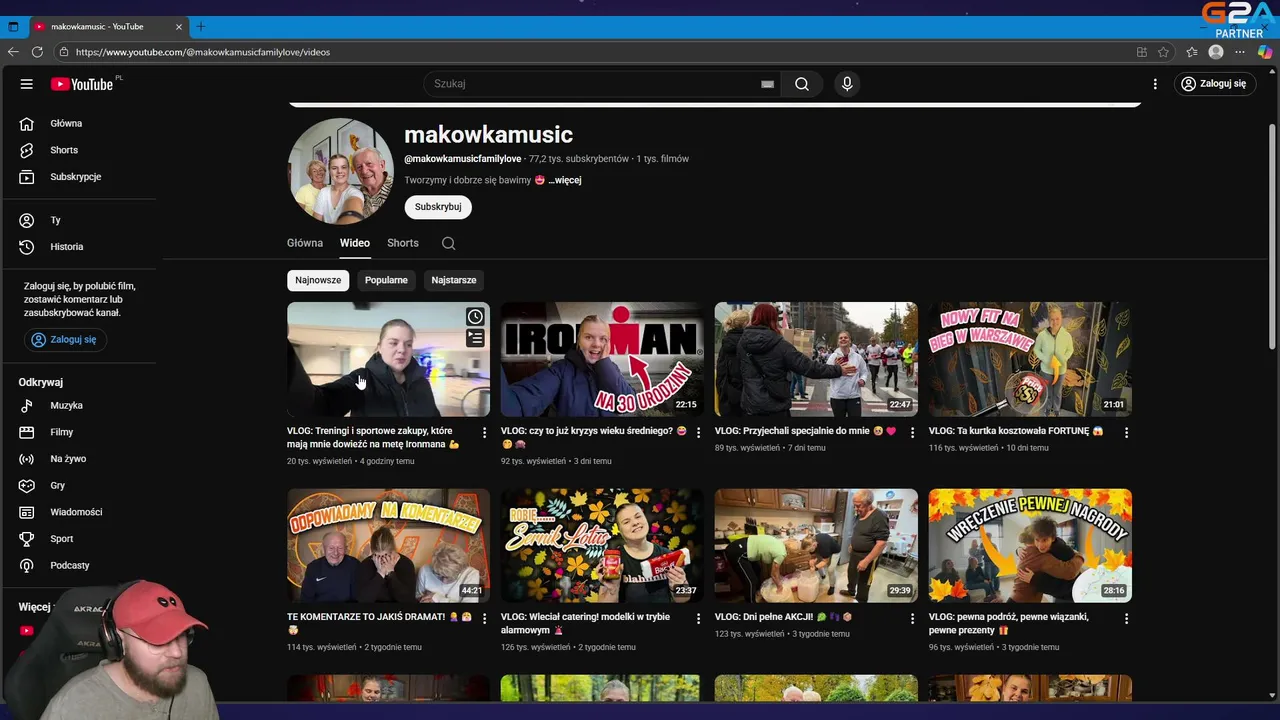Click Zaloguj się in left sidebar
The image size is (1280, 720).
pyautogui.click(x=64, y=340)
